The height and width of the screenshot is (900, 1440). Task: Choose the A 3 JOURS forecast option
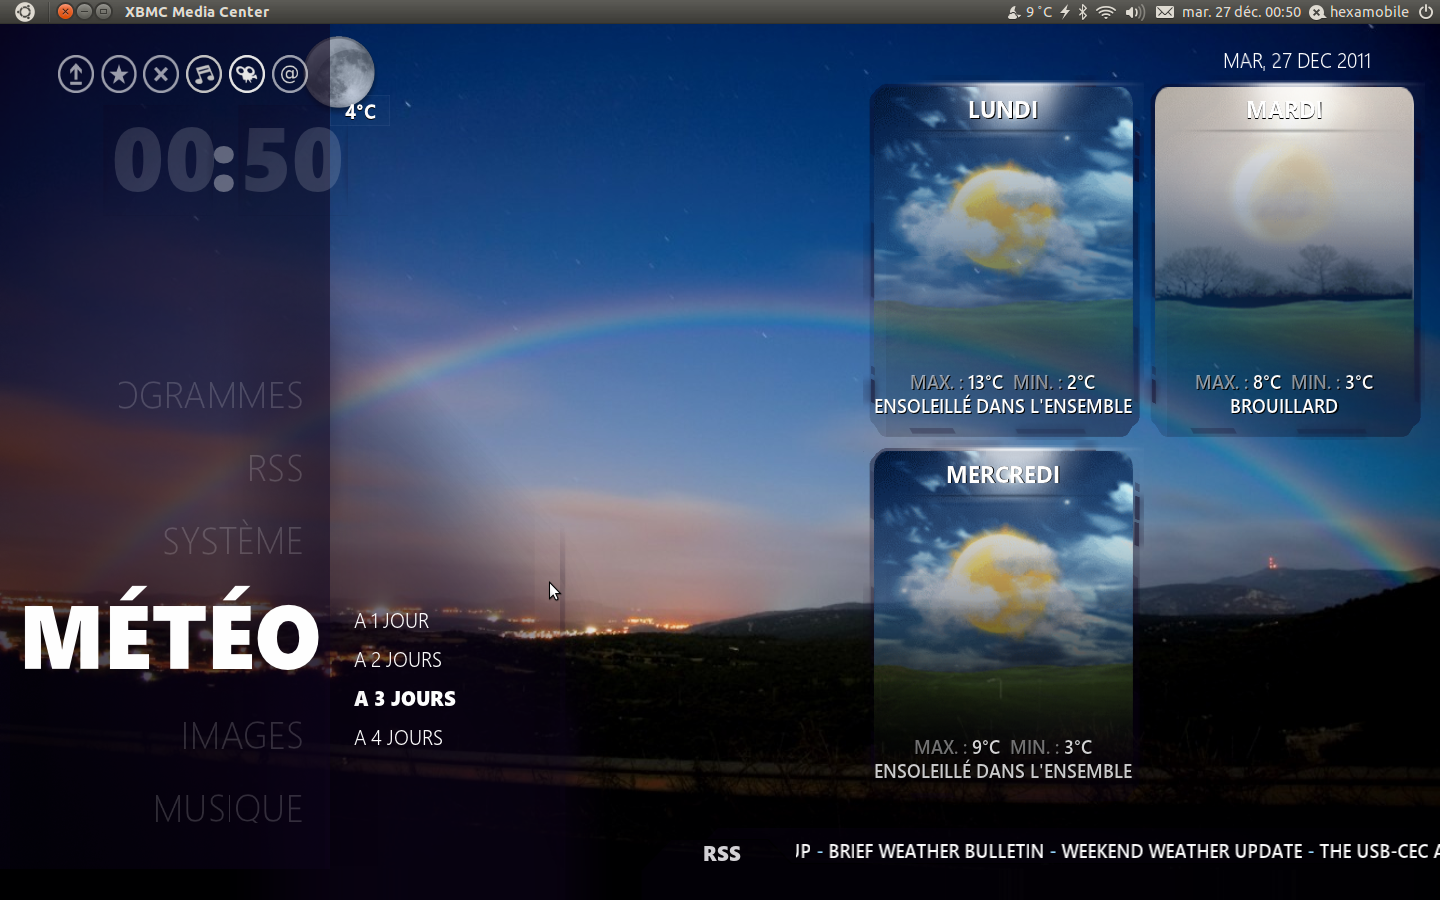tap(405, 698)
